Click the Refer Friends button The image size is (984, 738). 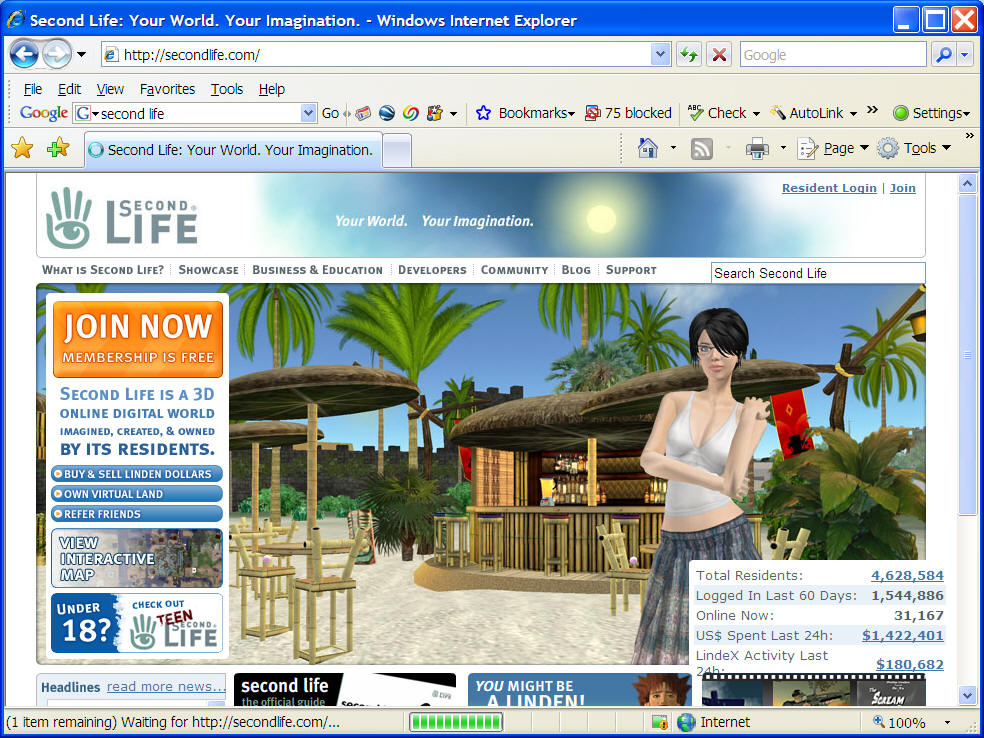[x=137, y=514]
